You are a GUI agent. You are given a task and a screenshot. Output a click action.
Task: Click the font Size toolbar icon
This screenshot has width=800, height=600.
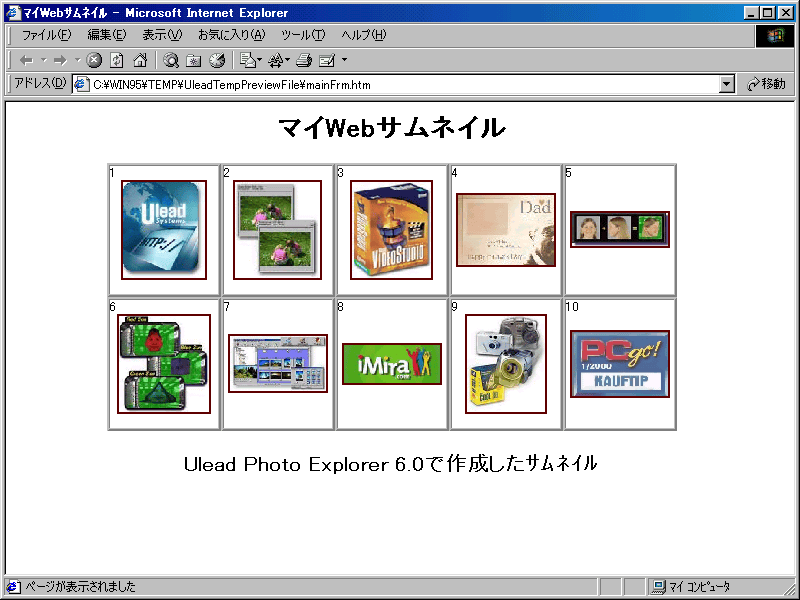click(x=276, y=60)
